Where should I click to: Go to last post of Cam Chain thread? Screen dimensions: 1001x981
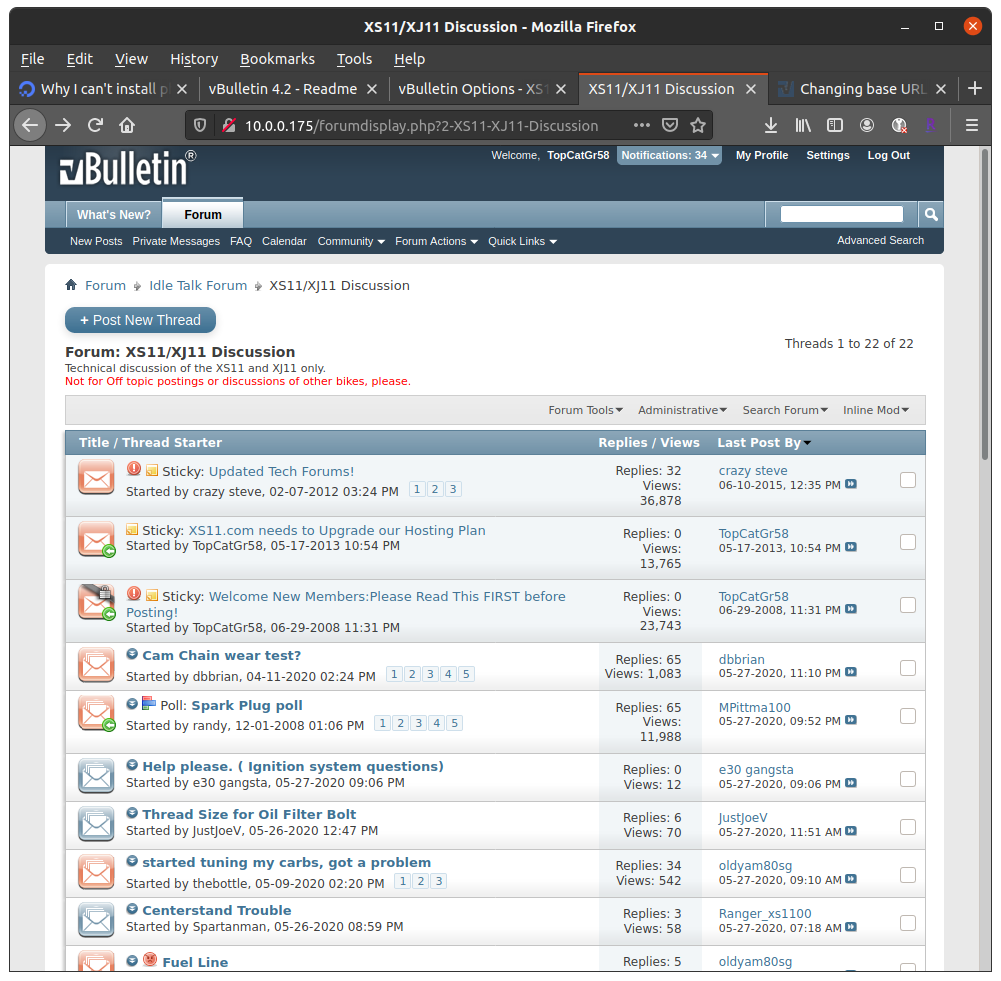[x=851, y=674]
